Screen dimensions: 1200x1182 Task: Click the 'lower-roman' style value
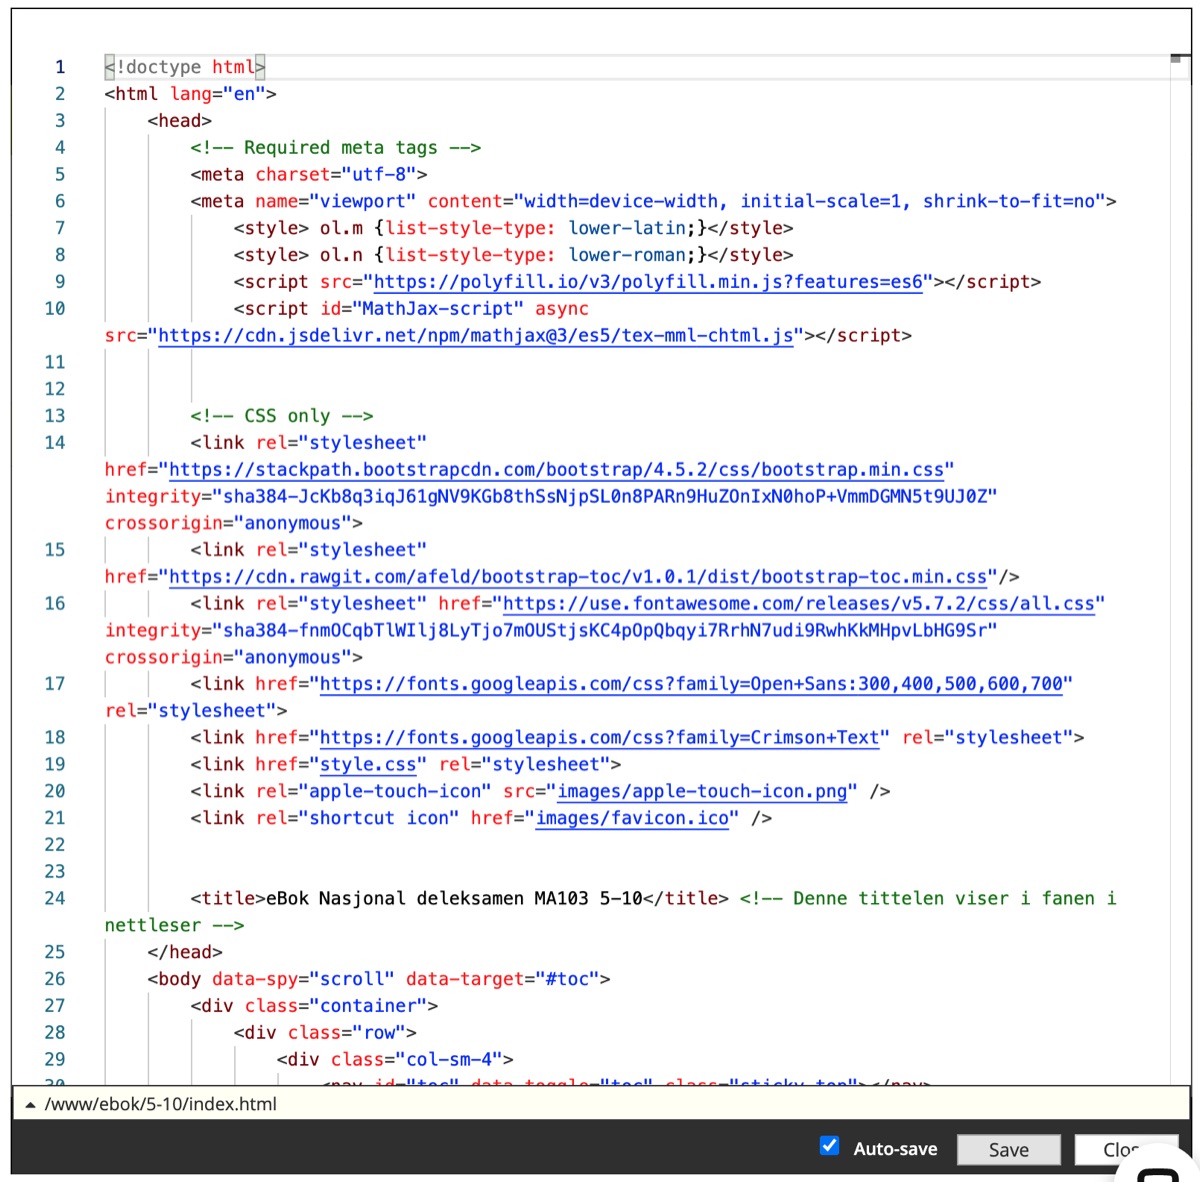point(627,255)
